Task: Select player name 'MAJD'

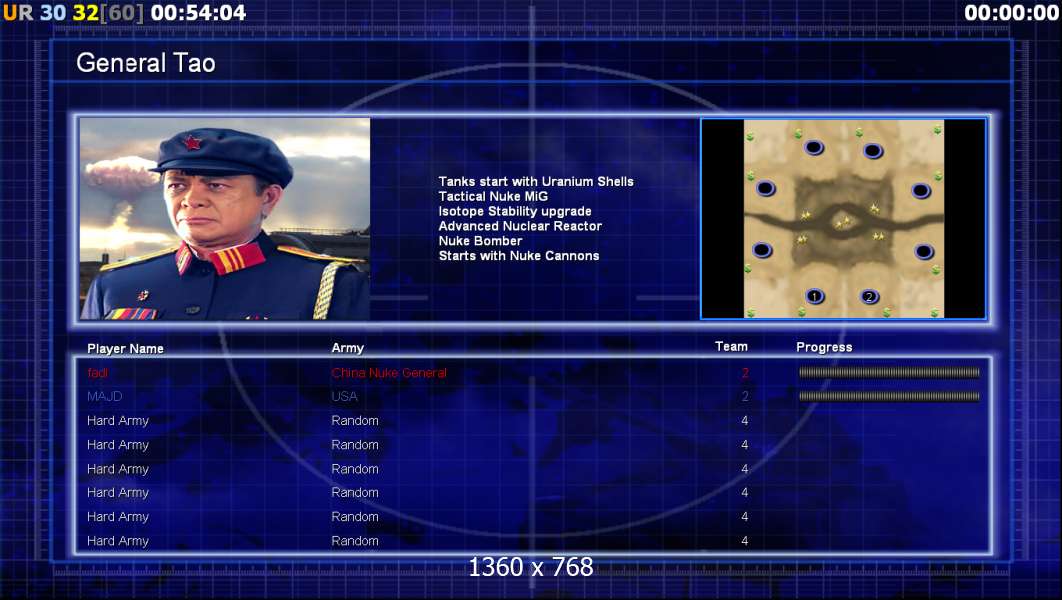Action: pos(104,396)
